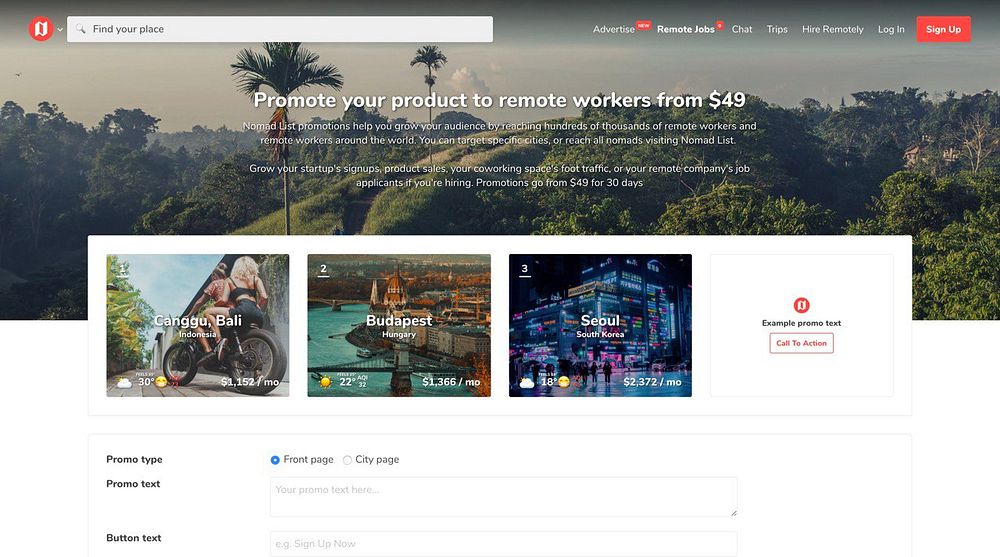
Task: Click the cloud weather icon on Seoul card
Action: click(x=527, y=382)
